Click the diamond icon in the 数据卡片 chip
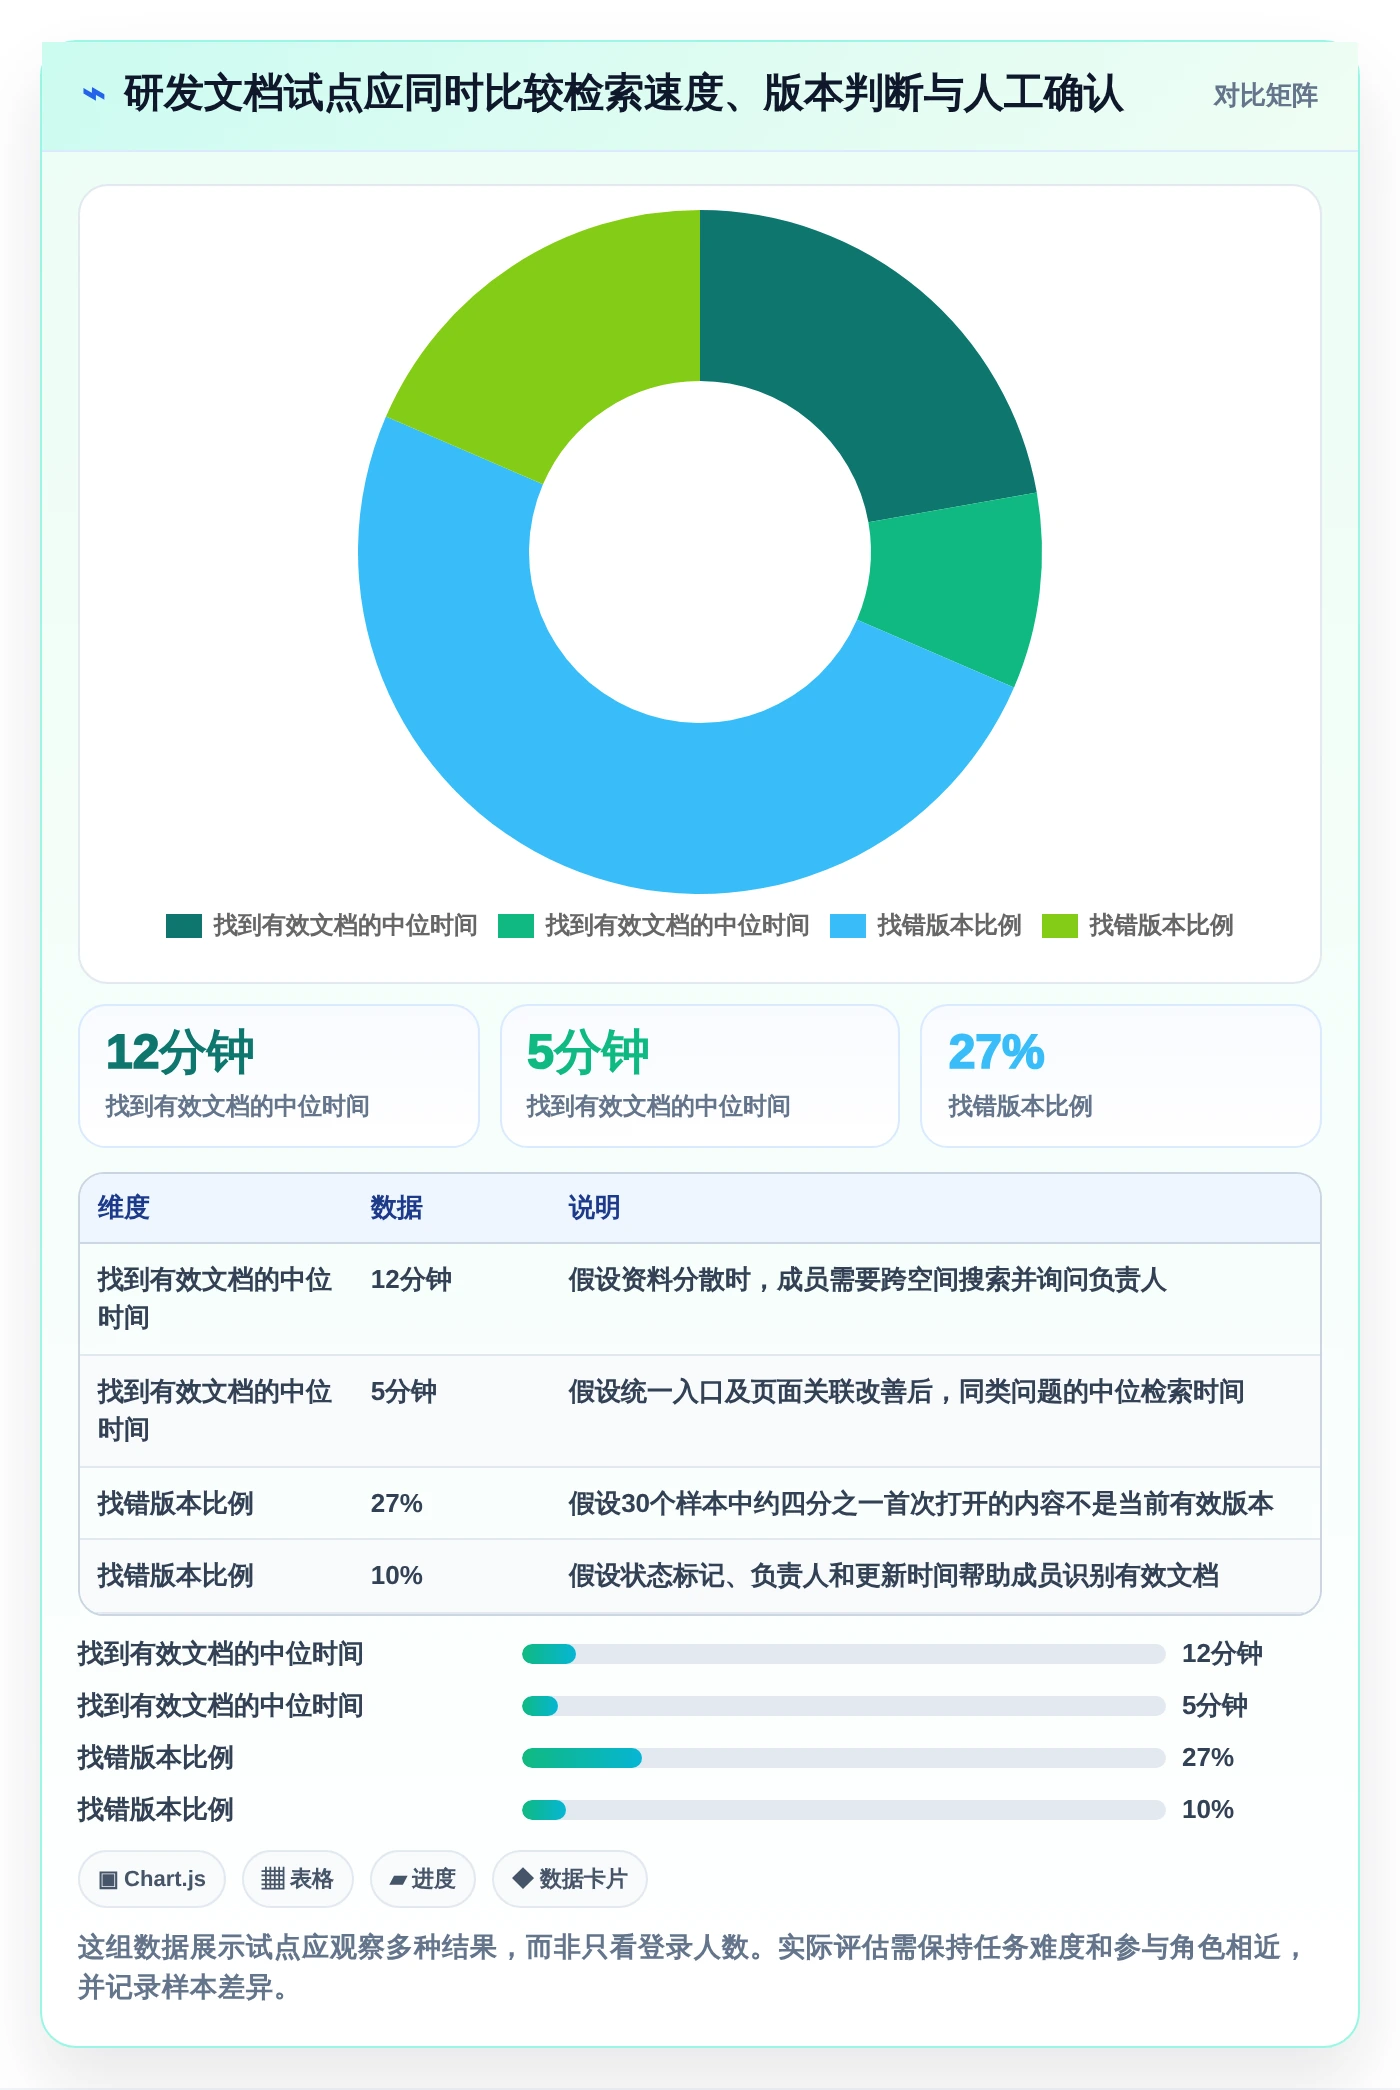The width and height of the screenshot is (1400, 2090). coord(522,1879)
